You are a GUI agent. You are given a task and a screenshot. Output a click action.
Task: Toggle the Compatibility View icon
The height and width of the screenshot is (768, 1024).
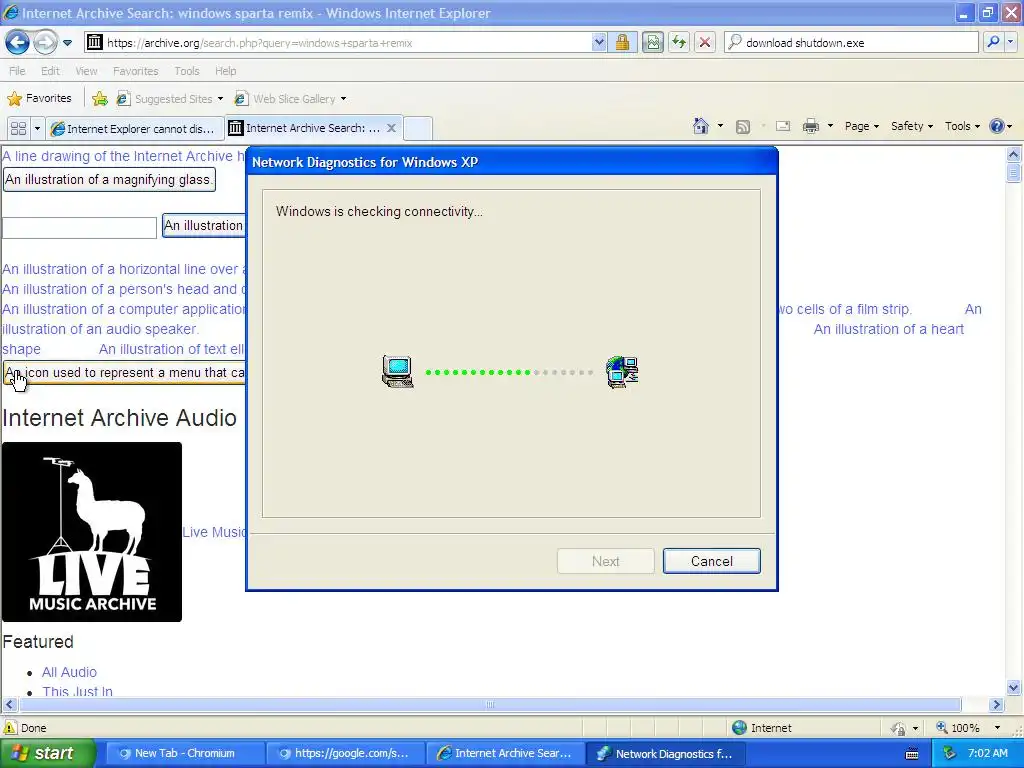pos(652,42)
